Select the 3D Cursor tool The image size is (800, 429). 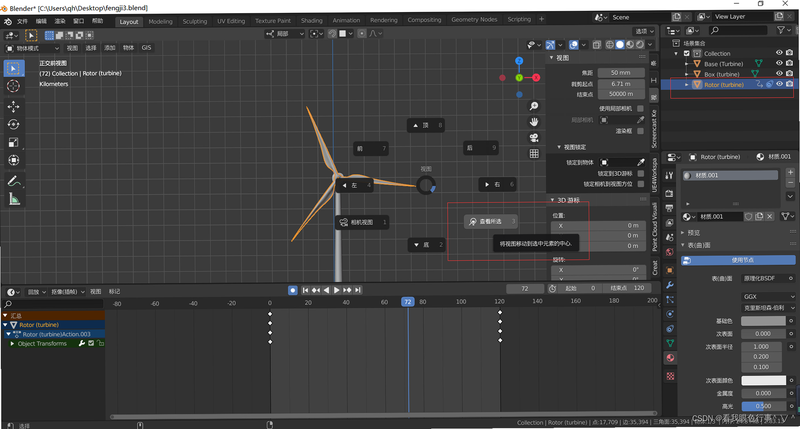14,86
